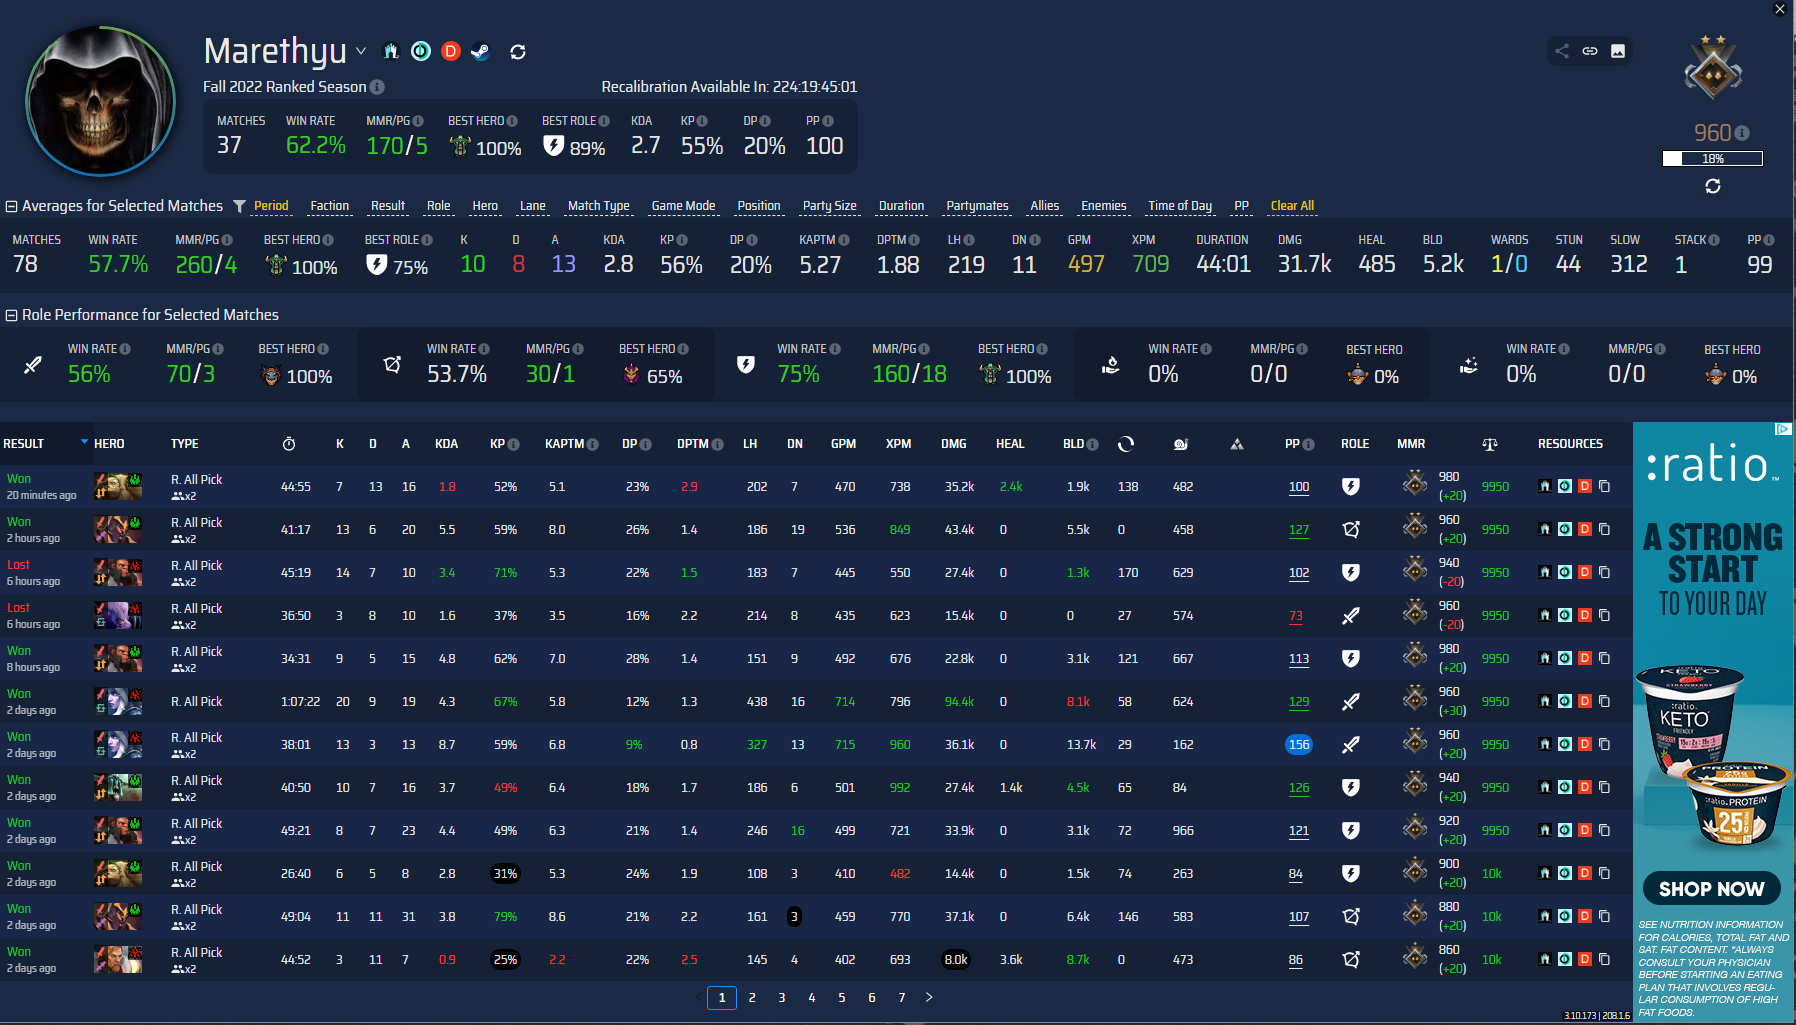This screenshot has width=1796, height=1025.
Task: Copy match ID using the copy icon in Resources
Action: 1605,487
